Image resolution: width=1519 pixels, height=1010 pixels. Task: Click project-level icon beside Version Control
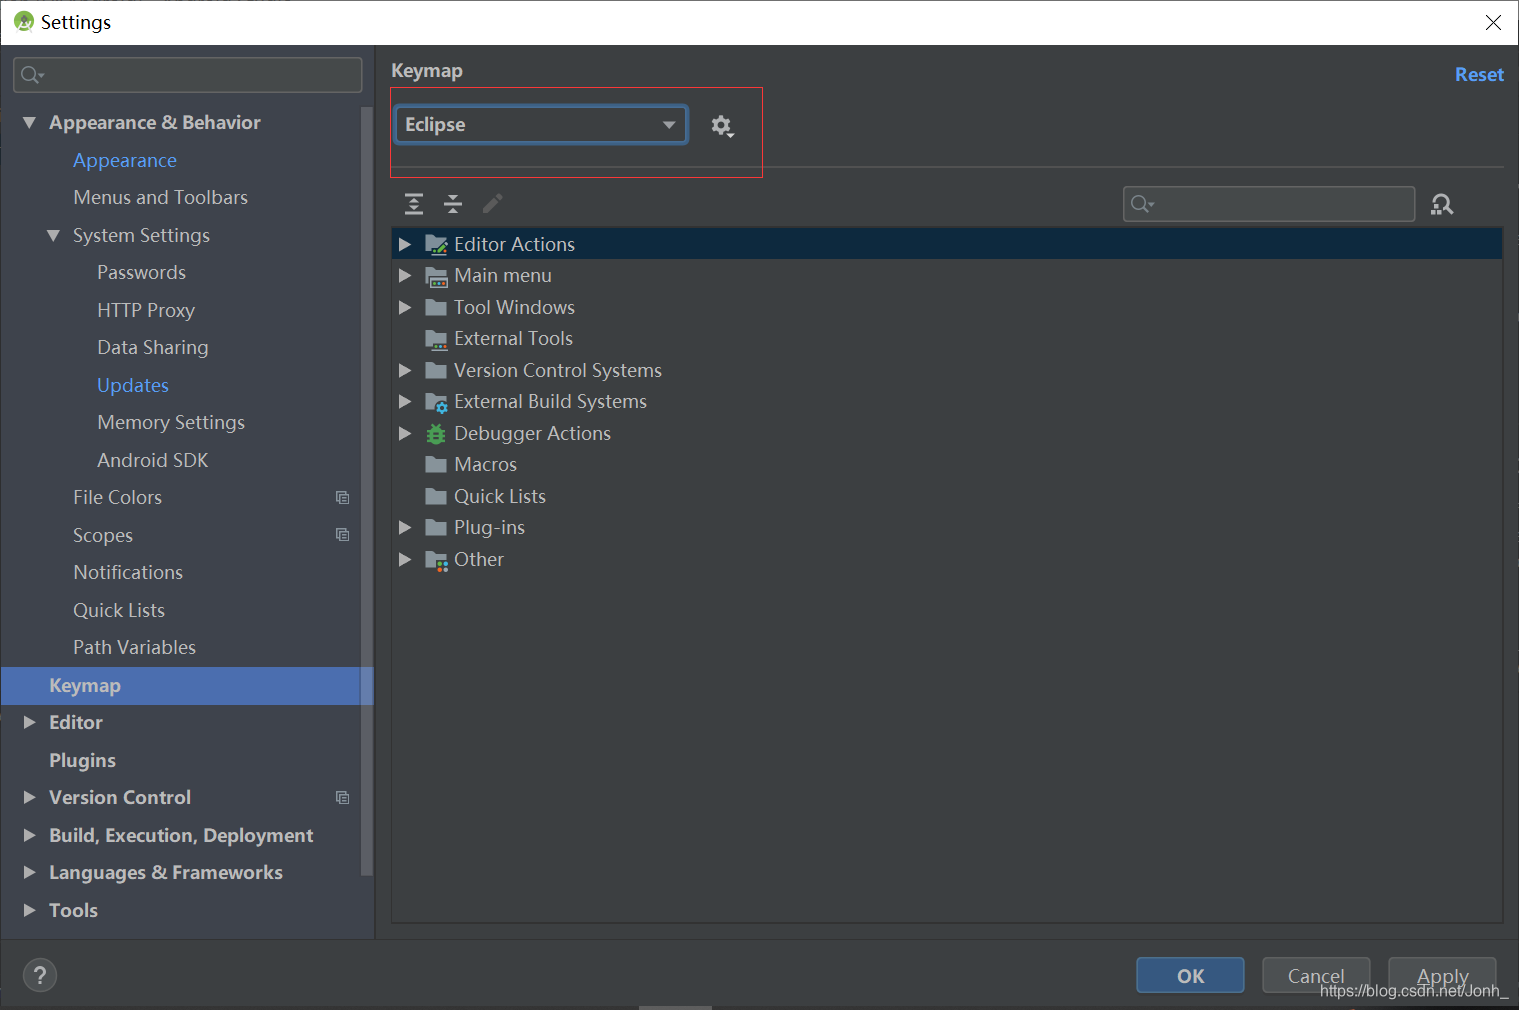coord(342,797)
